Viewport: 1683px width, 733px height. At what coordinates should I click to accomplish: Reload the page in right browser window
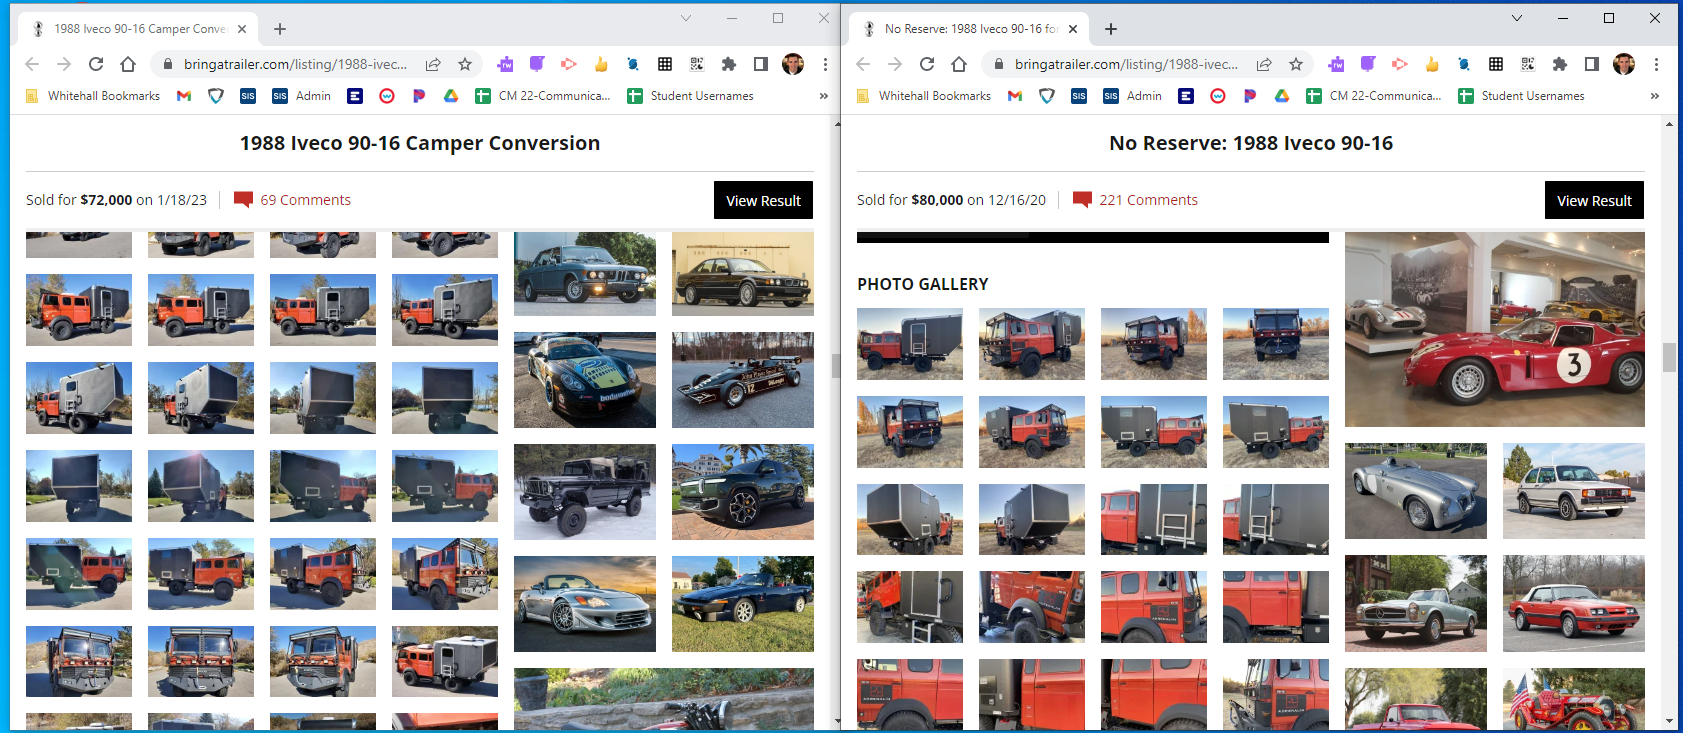927,64
